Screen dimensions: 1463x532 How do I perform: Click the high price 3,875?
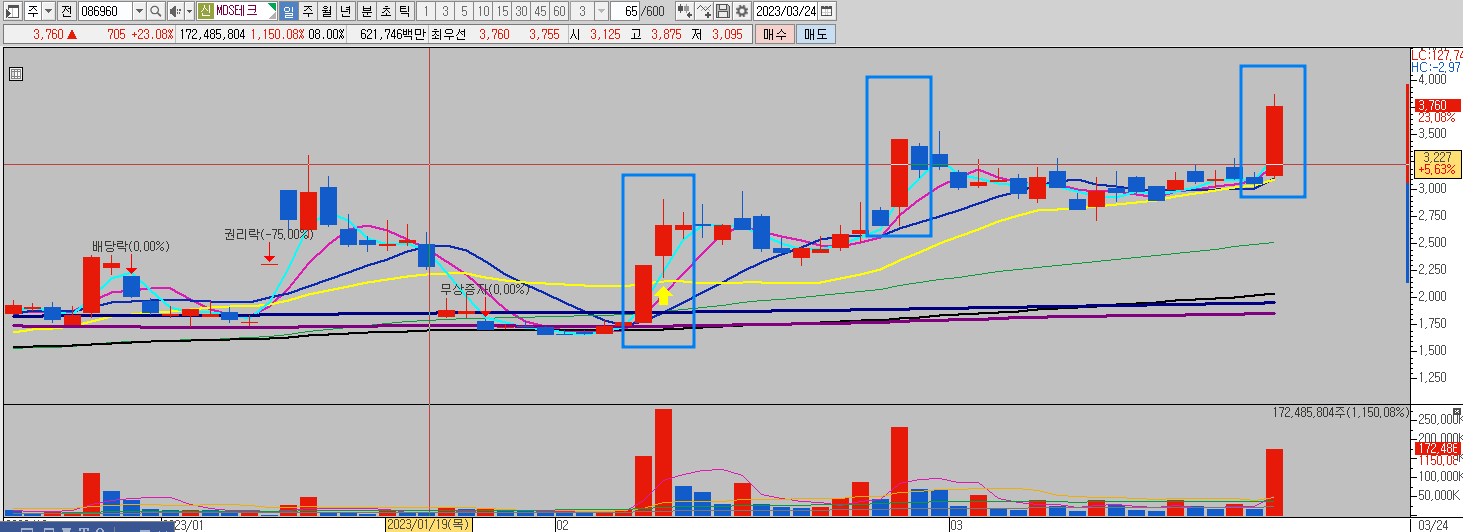666,34
